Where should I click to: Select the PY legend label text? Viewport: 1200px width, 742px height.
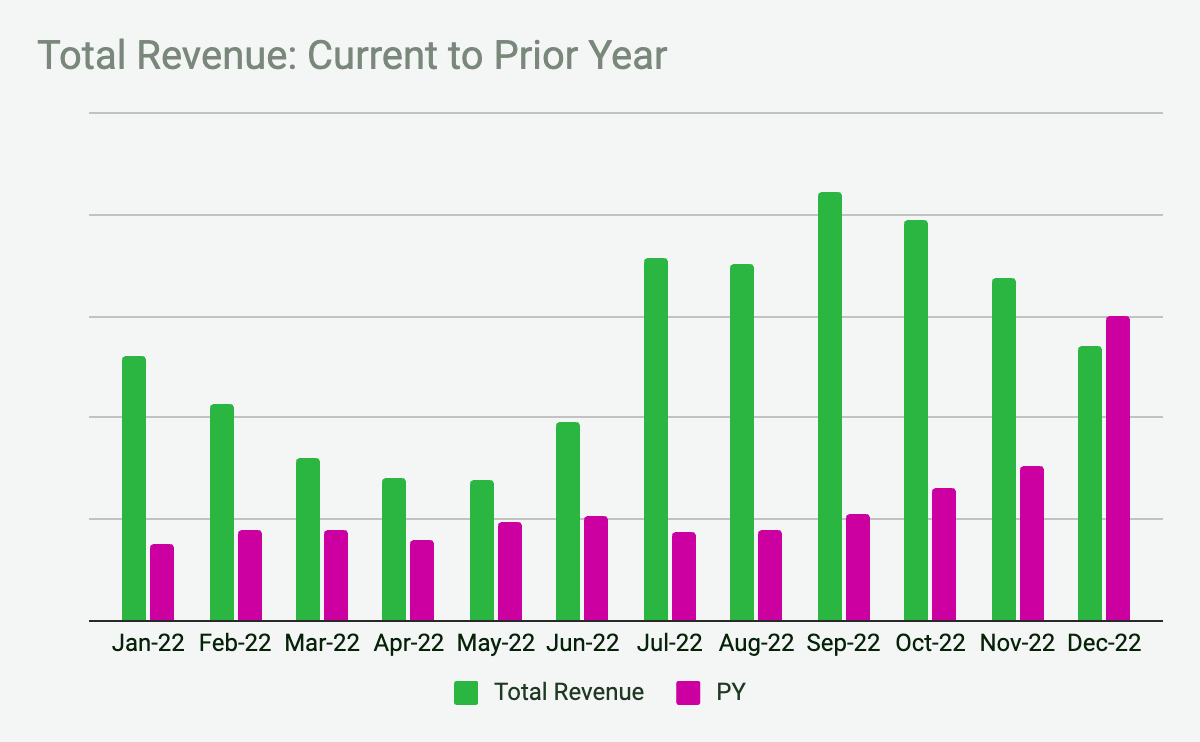(x=731, y=692)
